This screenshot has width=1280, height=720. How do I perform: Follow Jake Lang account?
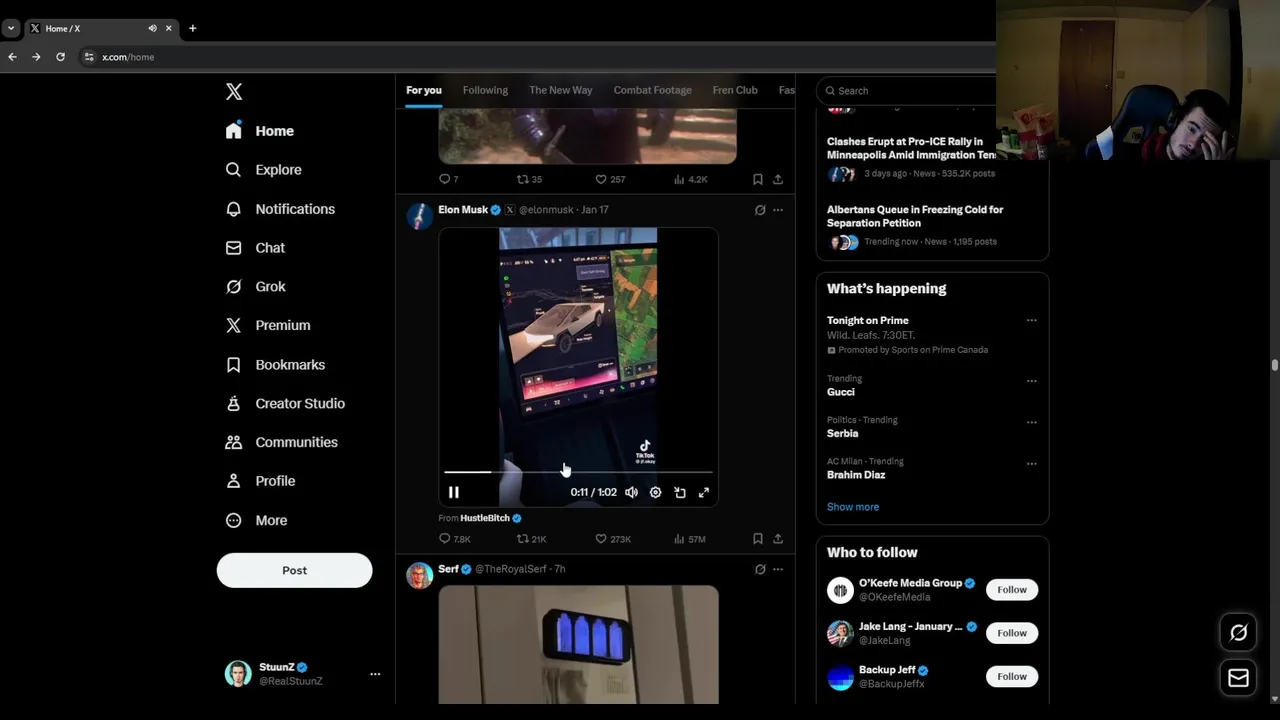tap(1012, 633)
